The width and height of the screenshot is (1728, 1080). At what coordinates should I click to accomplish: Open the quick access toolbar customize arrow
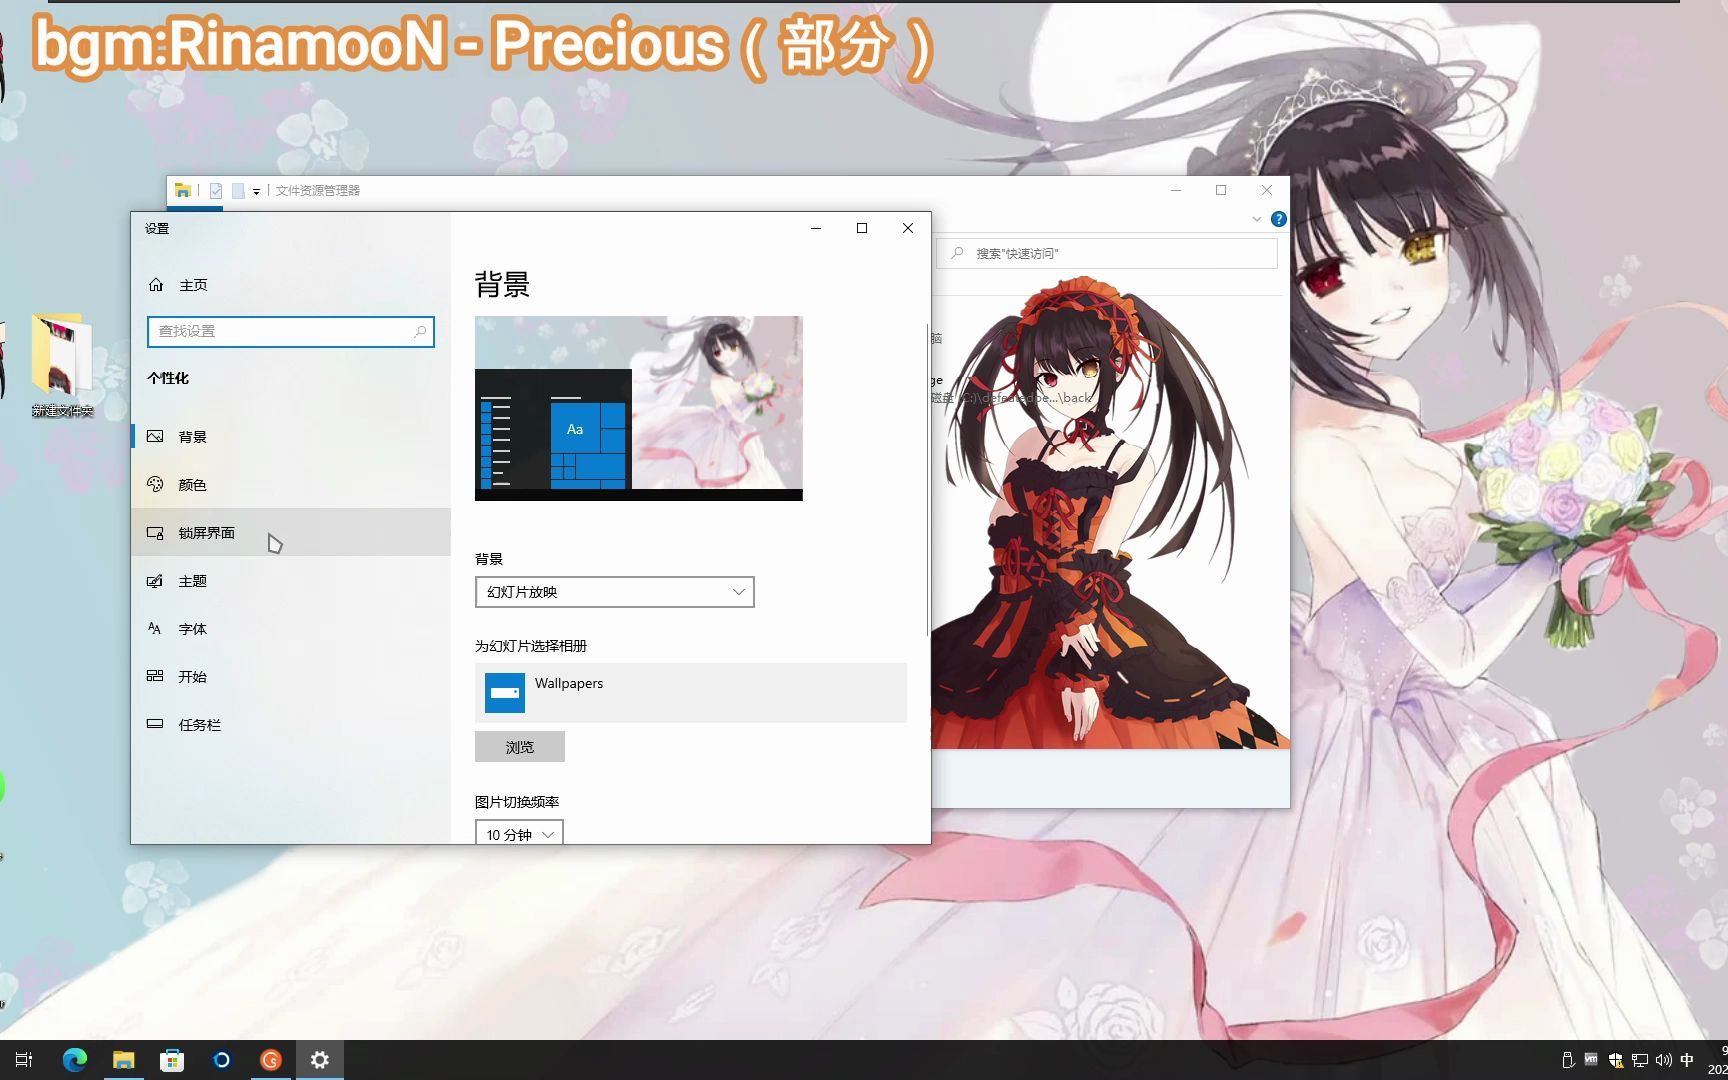point(257,191)
